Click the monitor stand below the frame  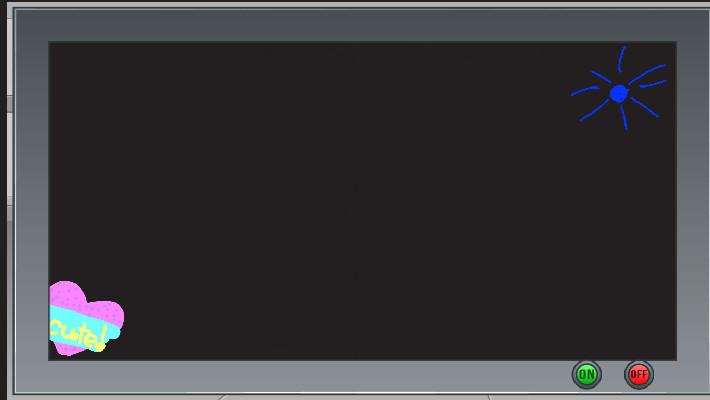tap(355, 397)
